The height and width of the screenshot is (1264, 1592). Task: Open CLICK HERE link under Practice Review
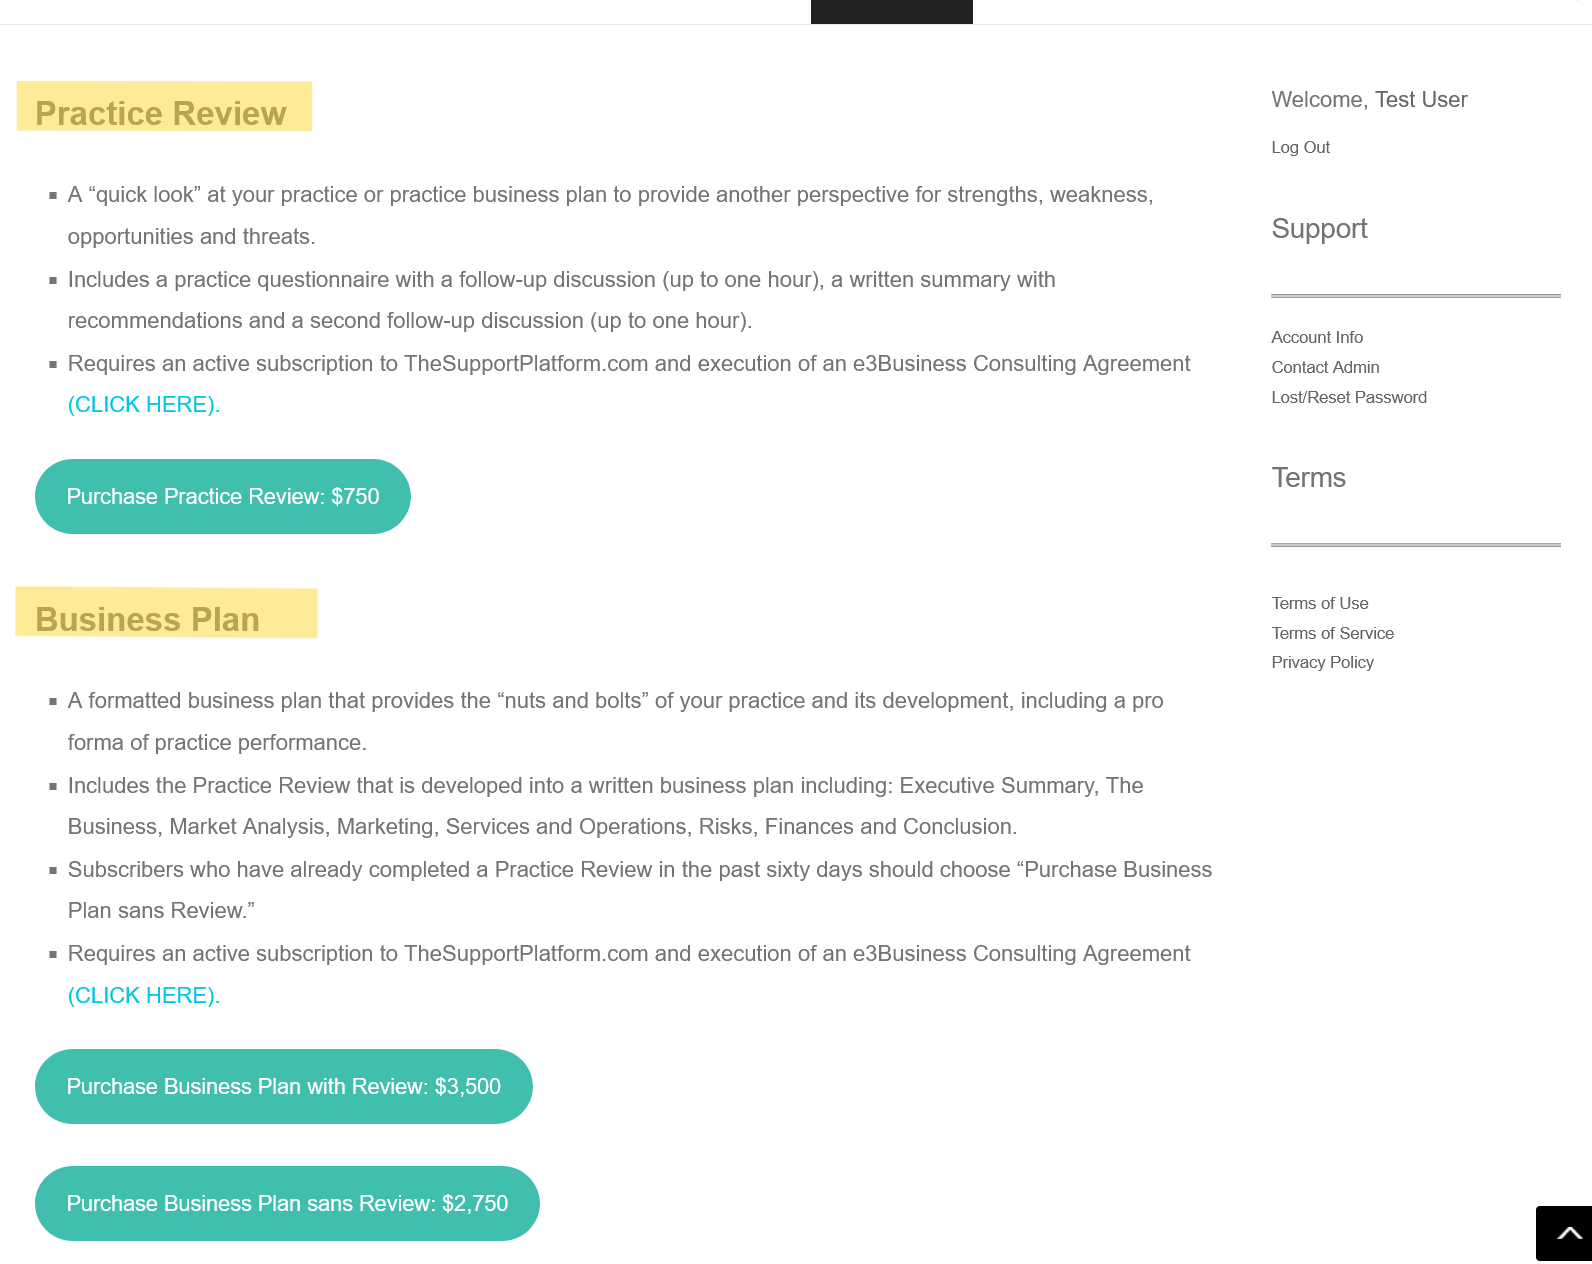[x=143, y=405]
